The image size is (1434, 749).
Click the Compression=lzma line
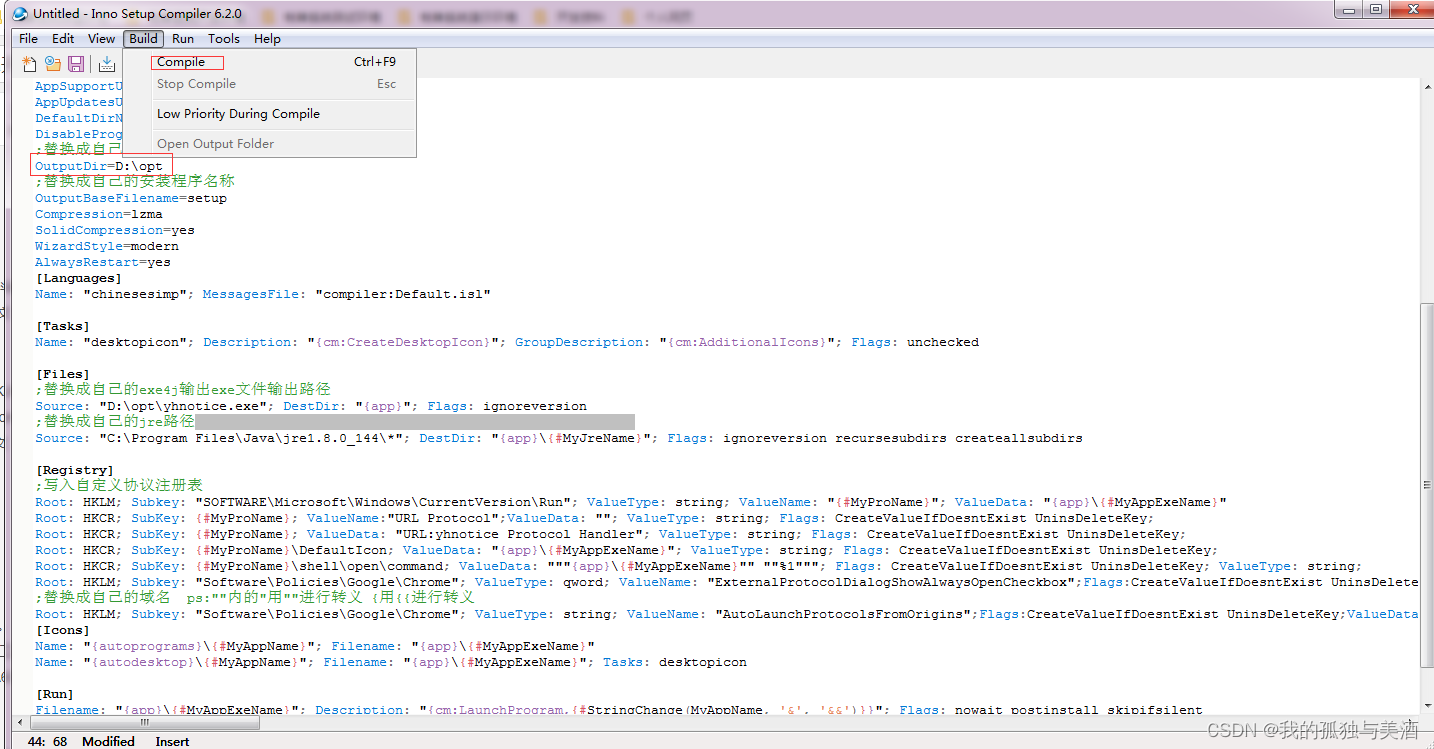point(99,214)
